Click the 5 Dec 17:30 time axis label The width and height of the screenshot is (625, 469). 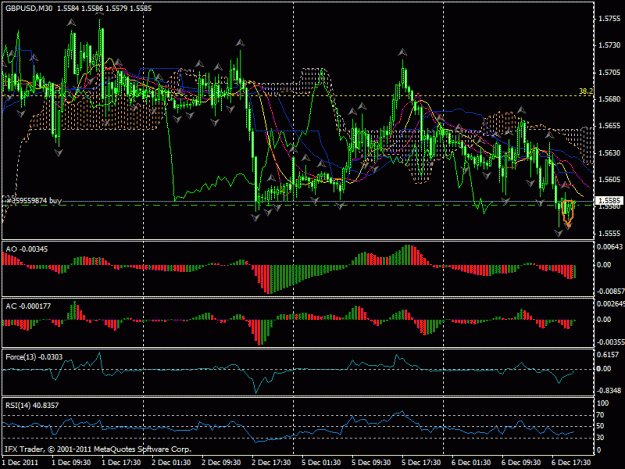(x=421, y=462)
